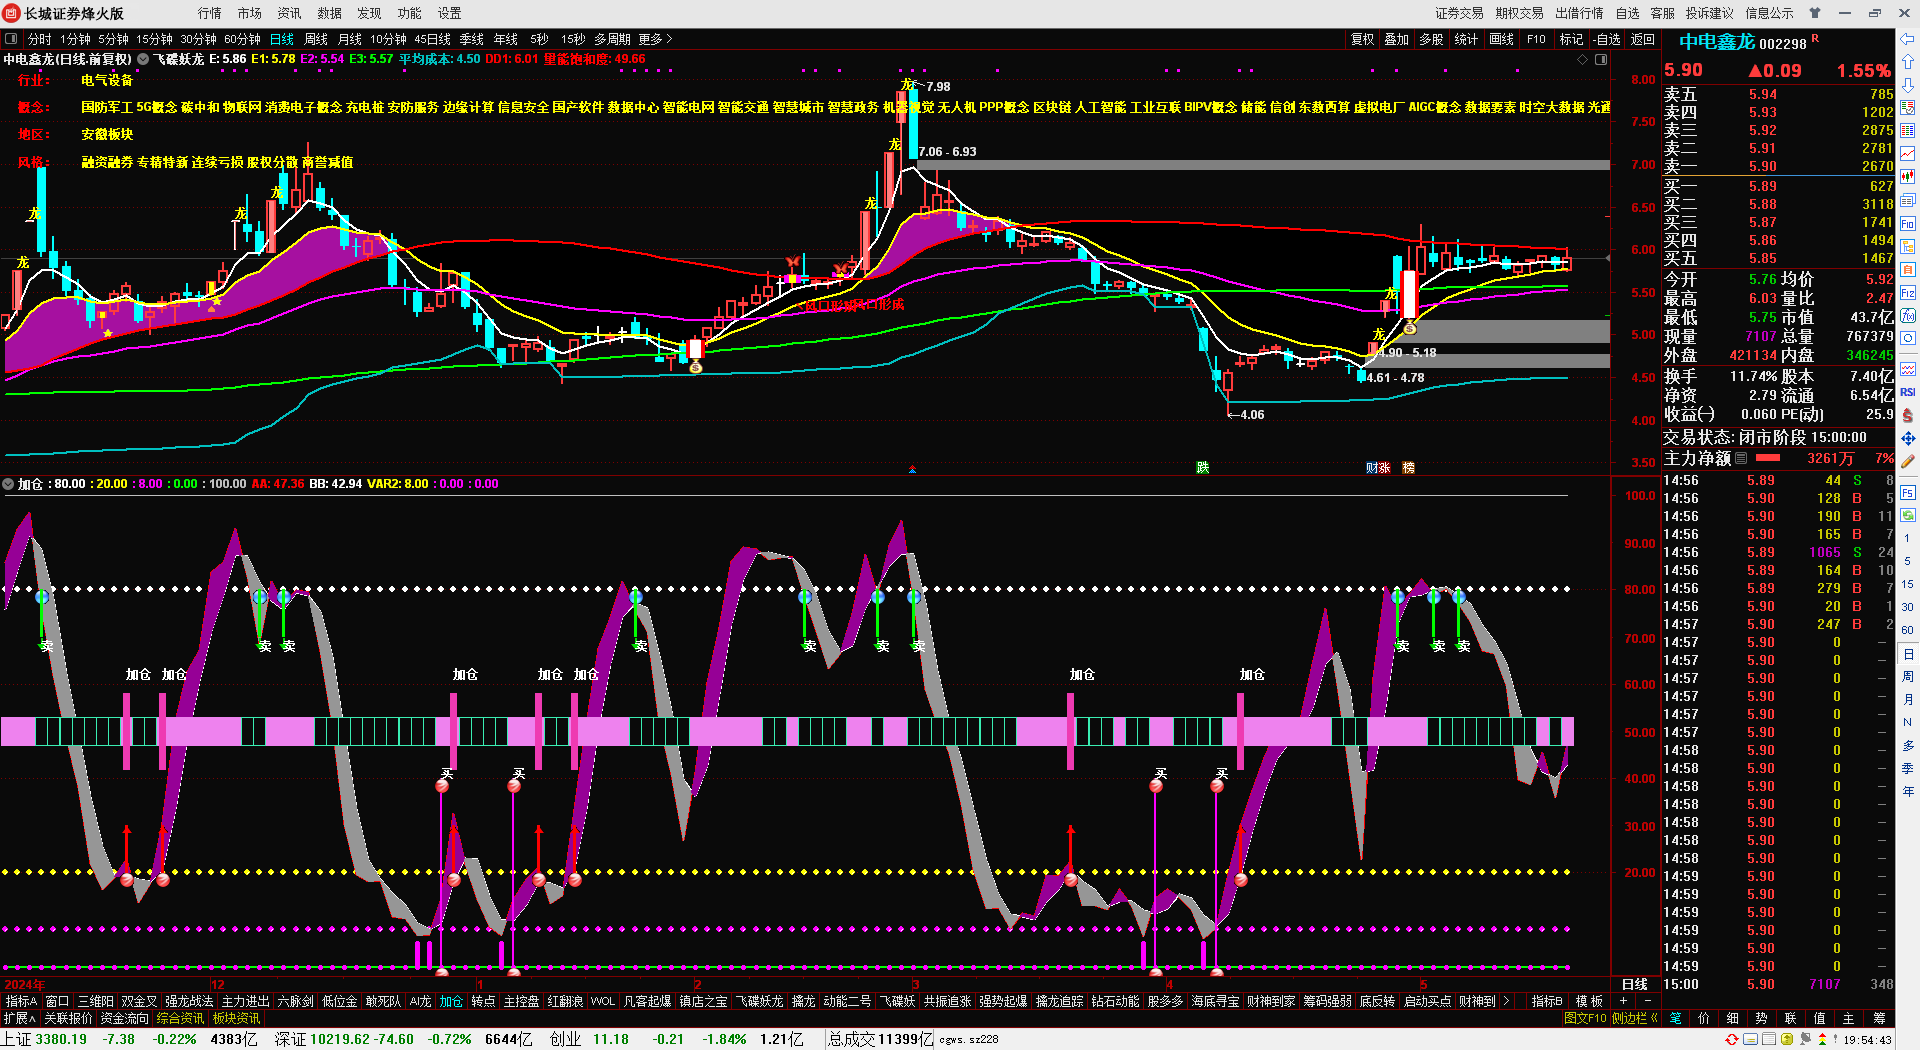The width and height of the screenshot is (1920, 1050).
Task: Click the red S dollar icon in sidebar
Action: click(1908, 415)
